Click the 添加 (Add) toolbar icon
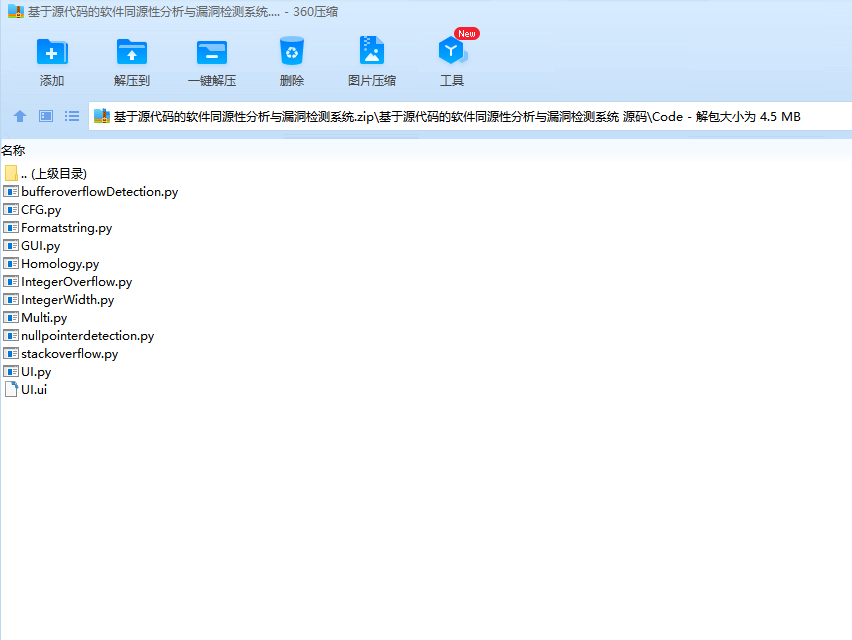 point(52,52)
